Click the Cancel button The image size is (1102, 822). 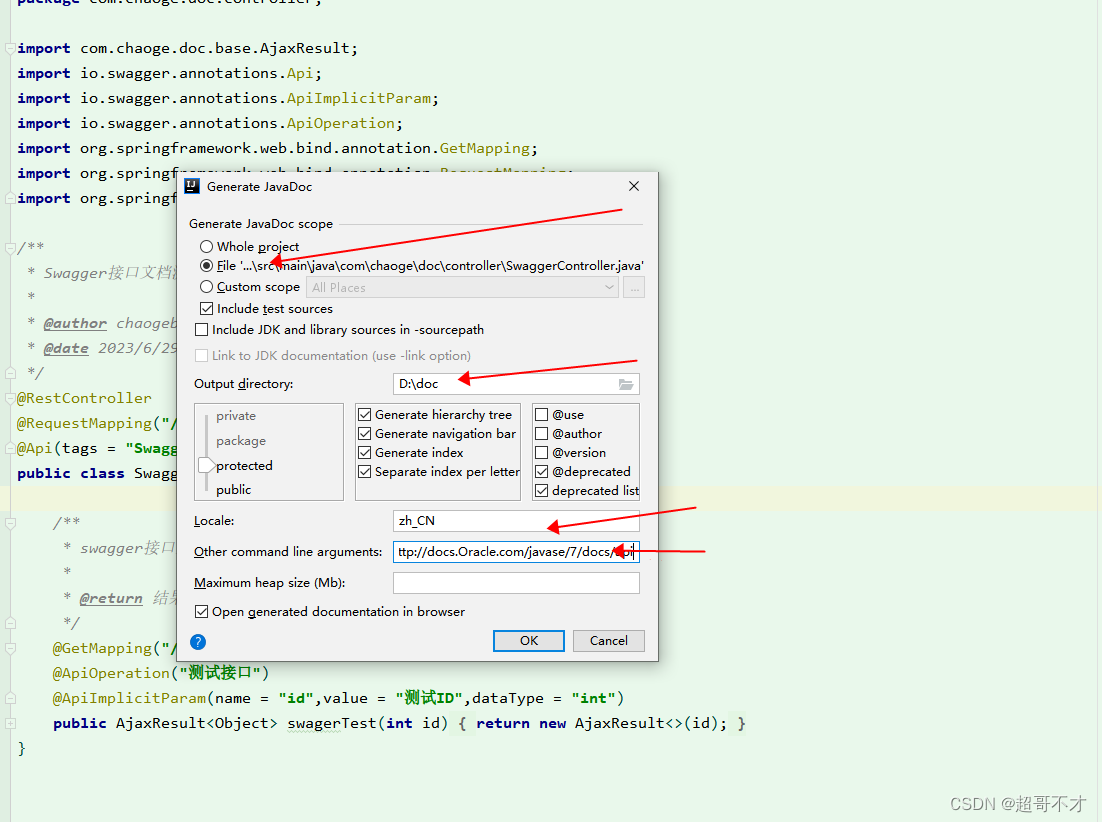[609, 641]
